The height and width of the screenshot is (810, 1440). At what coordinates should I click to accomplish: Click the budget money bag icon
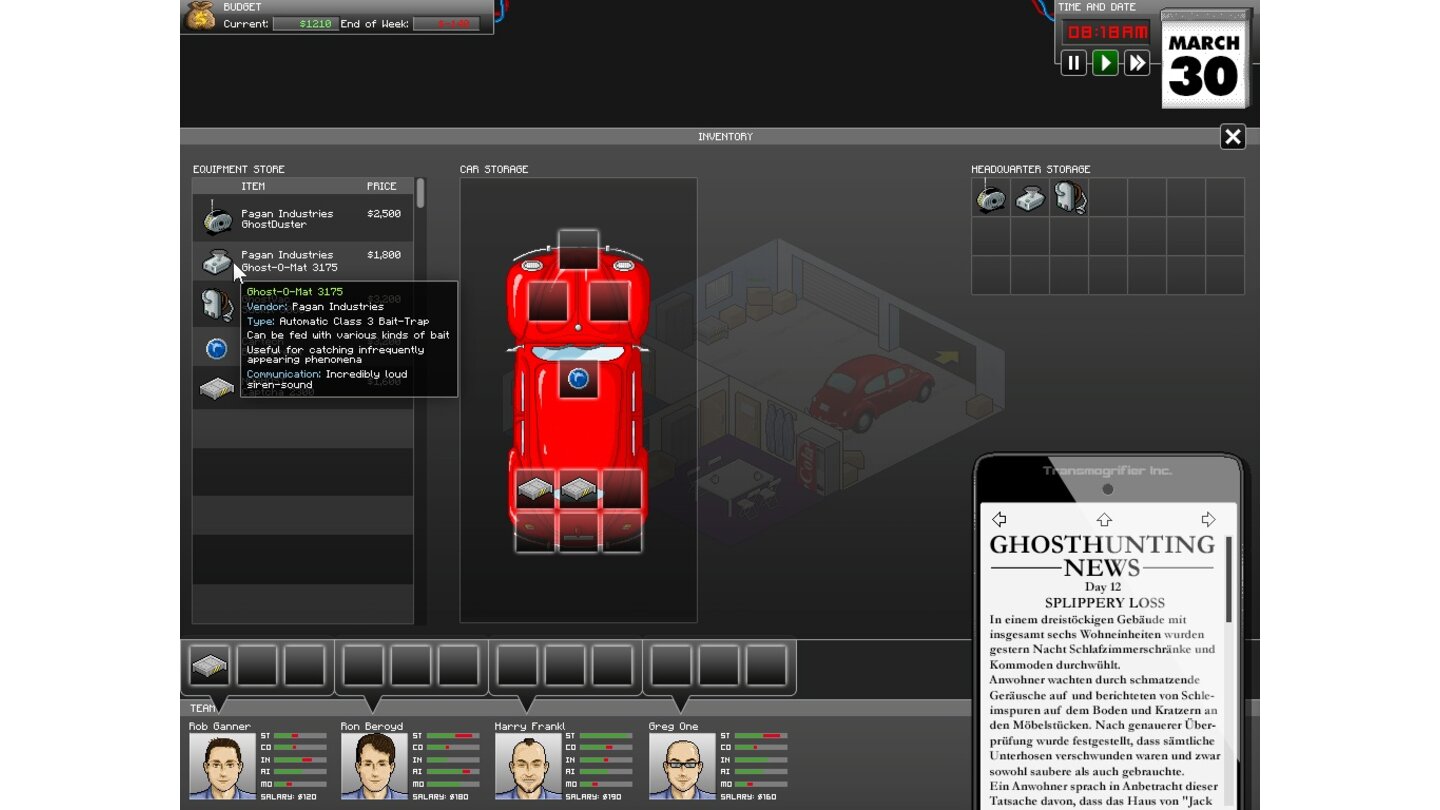200,16
